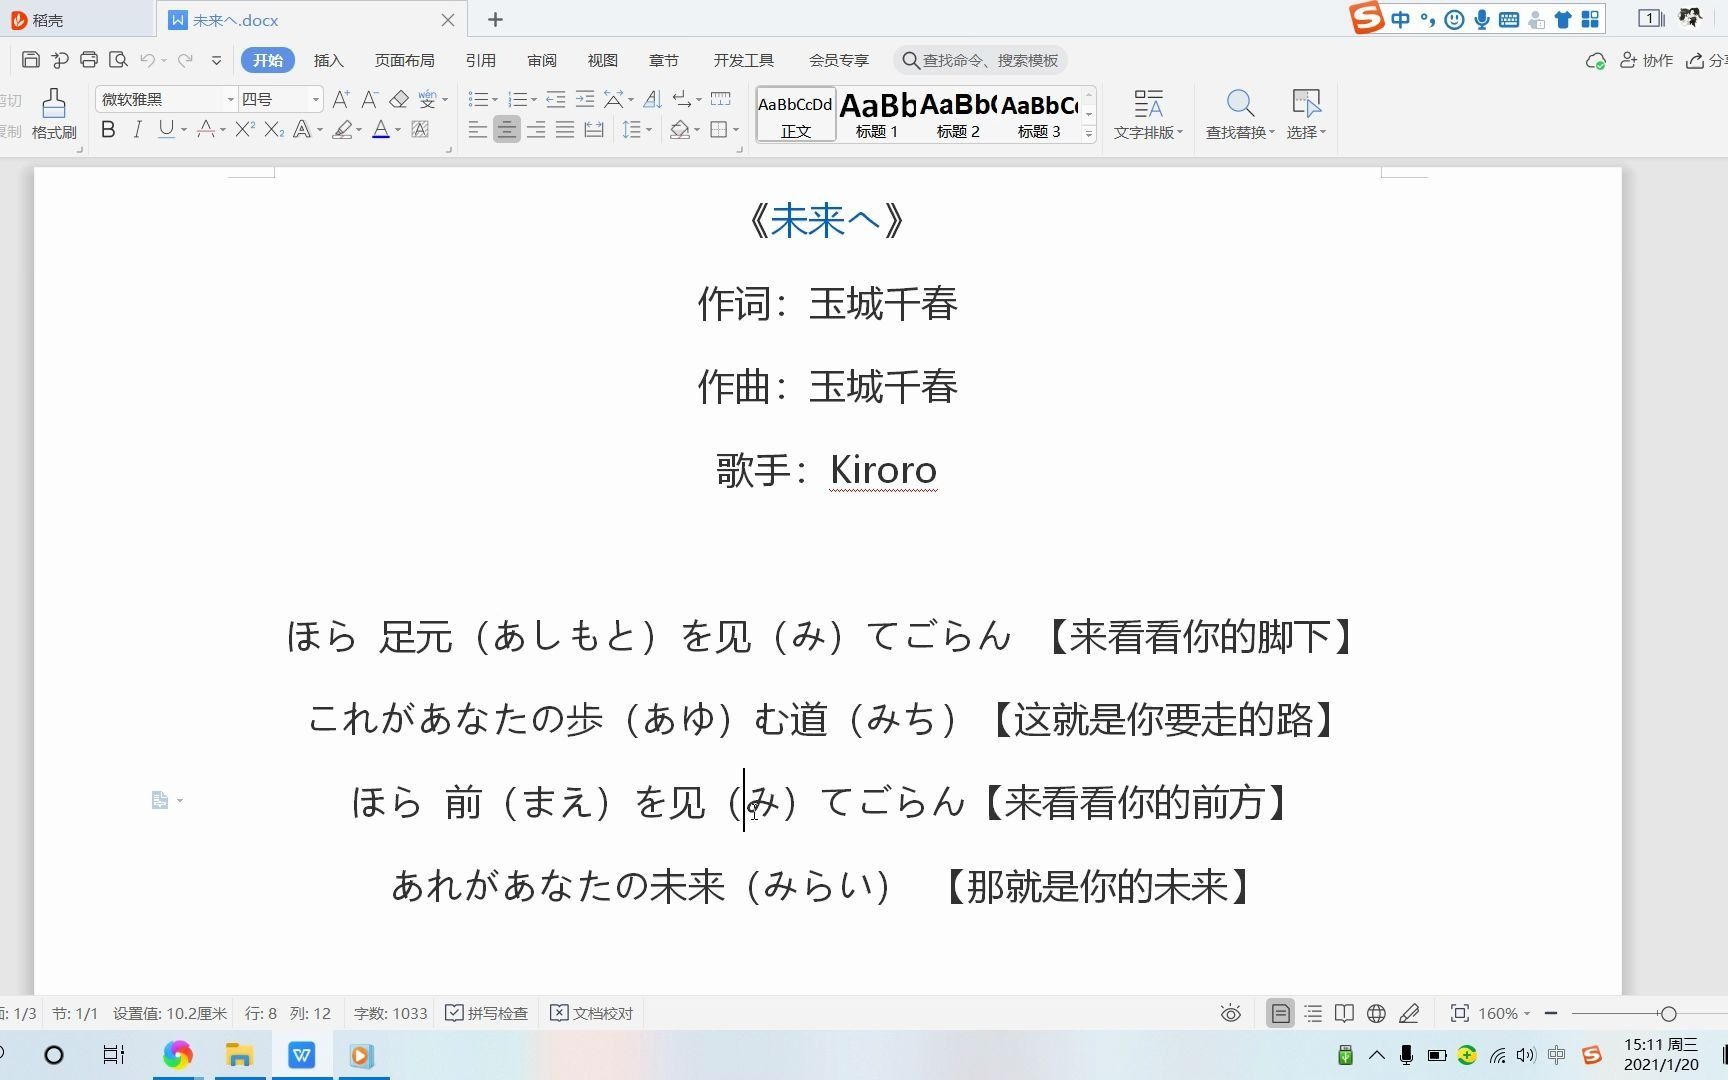Apply character border icon
Screen dimensions: 1728x1080
pos(420,129)
